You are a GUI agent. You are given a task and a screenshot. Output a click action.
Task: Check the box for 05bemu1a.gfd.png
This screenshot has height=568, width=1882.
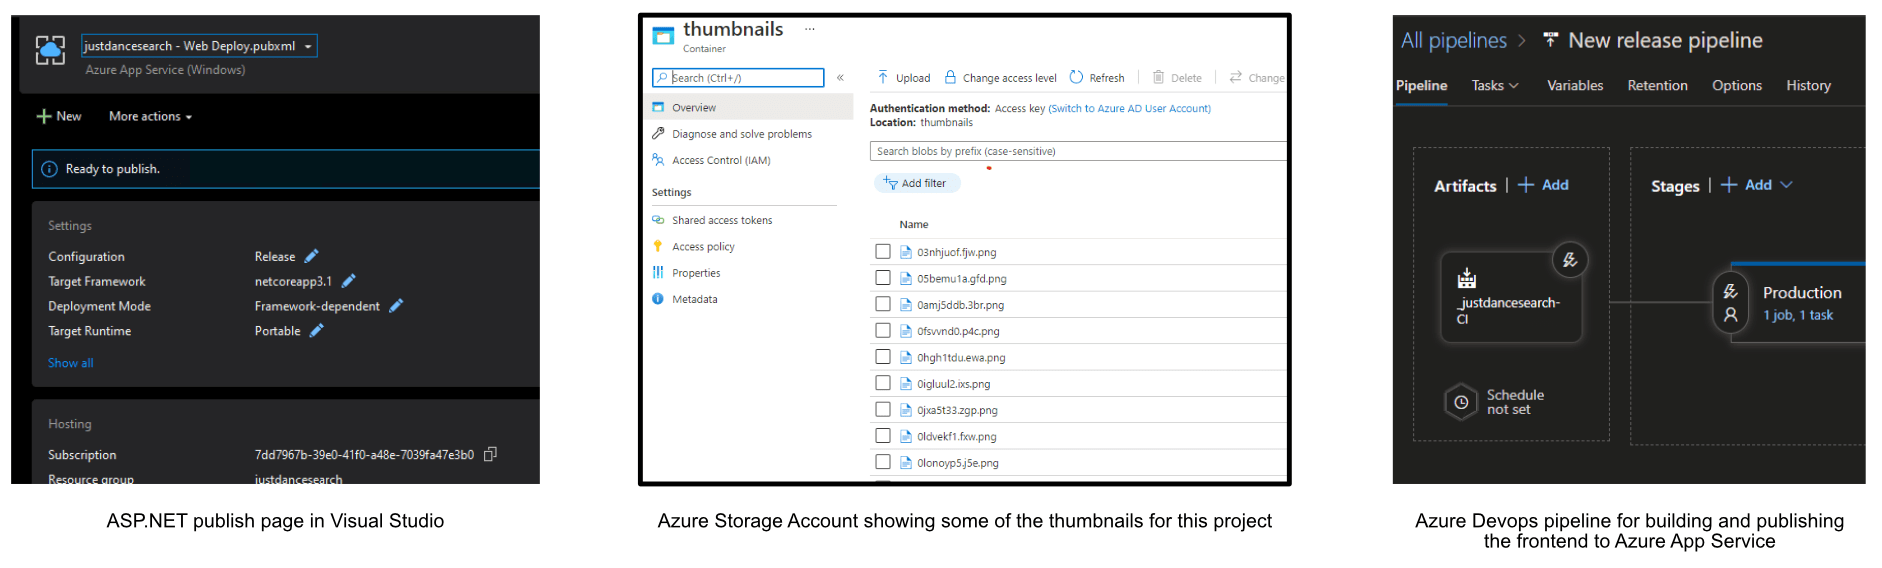coord(882,277)
